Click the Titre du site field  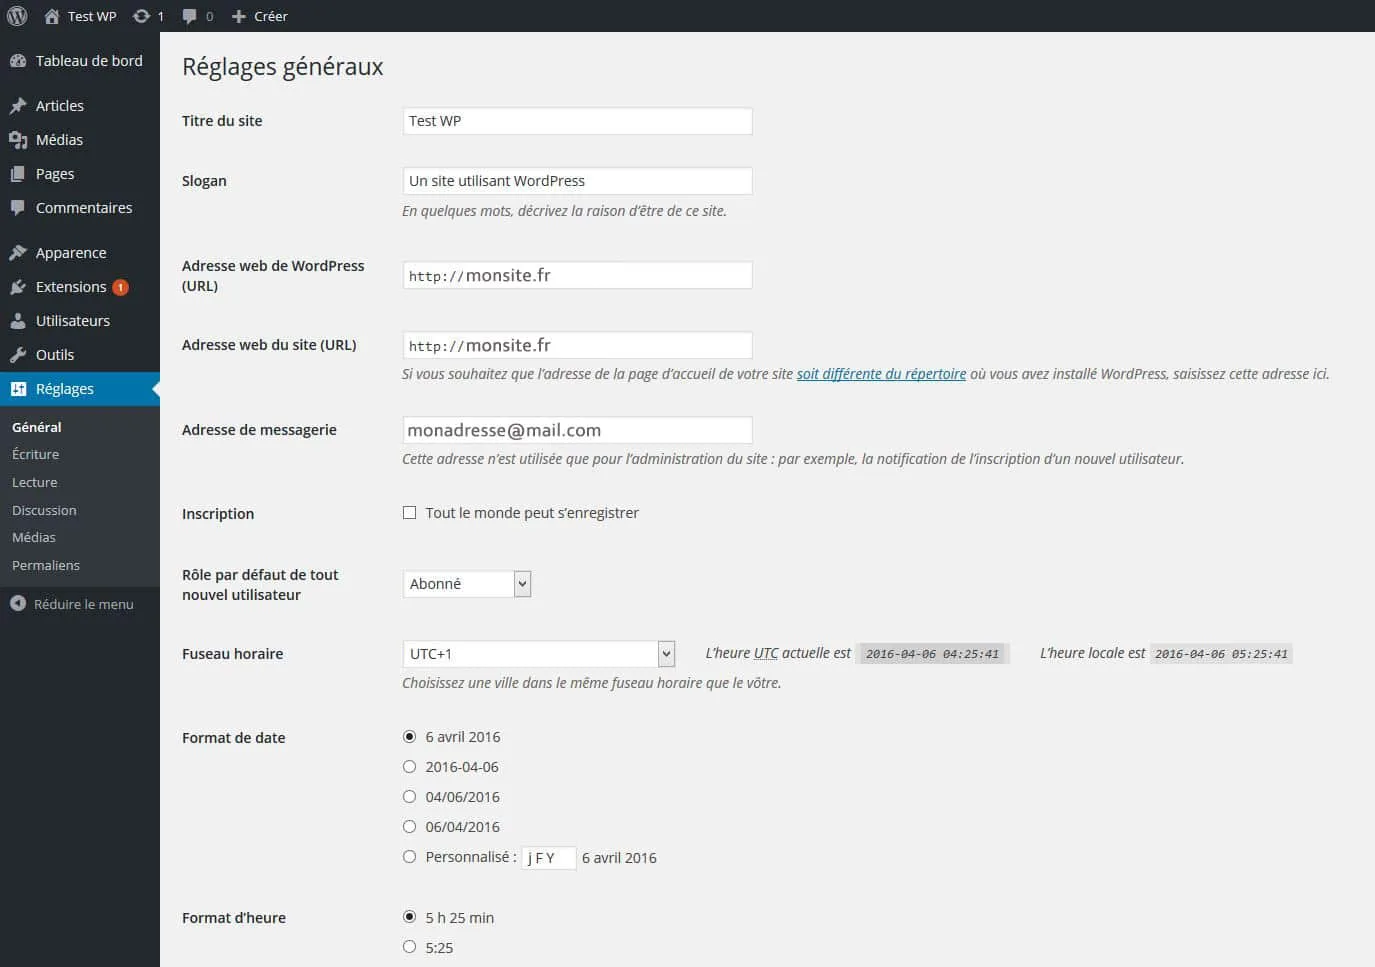point(577,121)
